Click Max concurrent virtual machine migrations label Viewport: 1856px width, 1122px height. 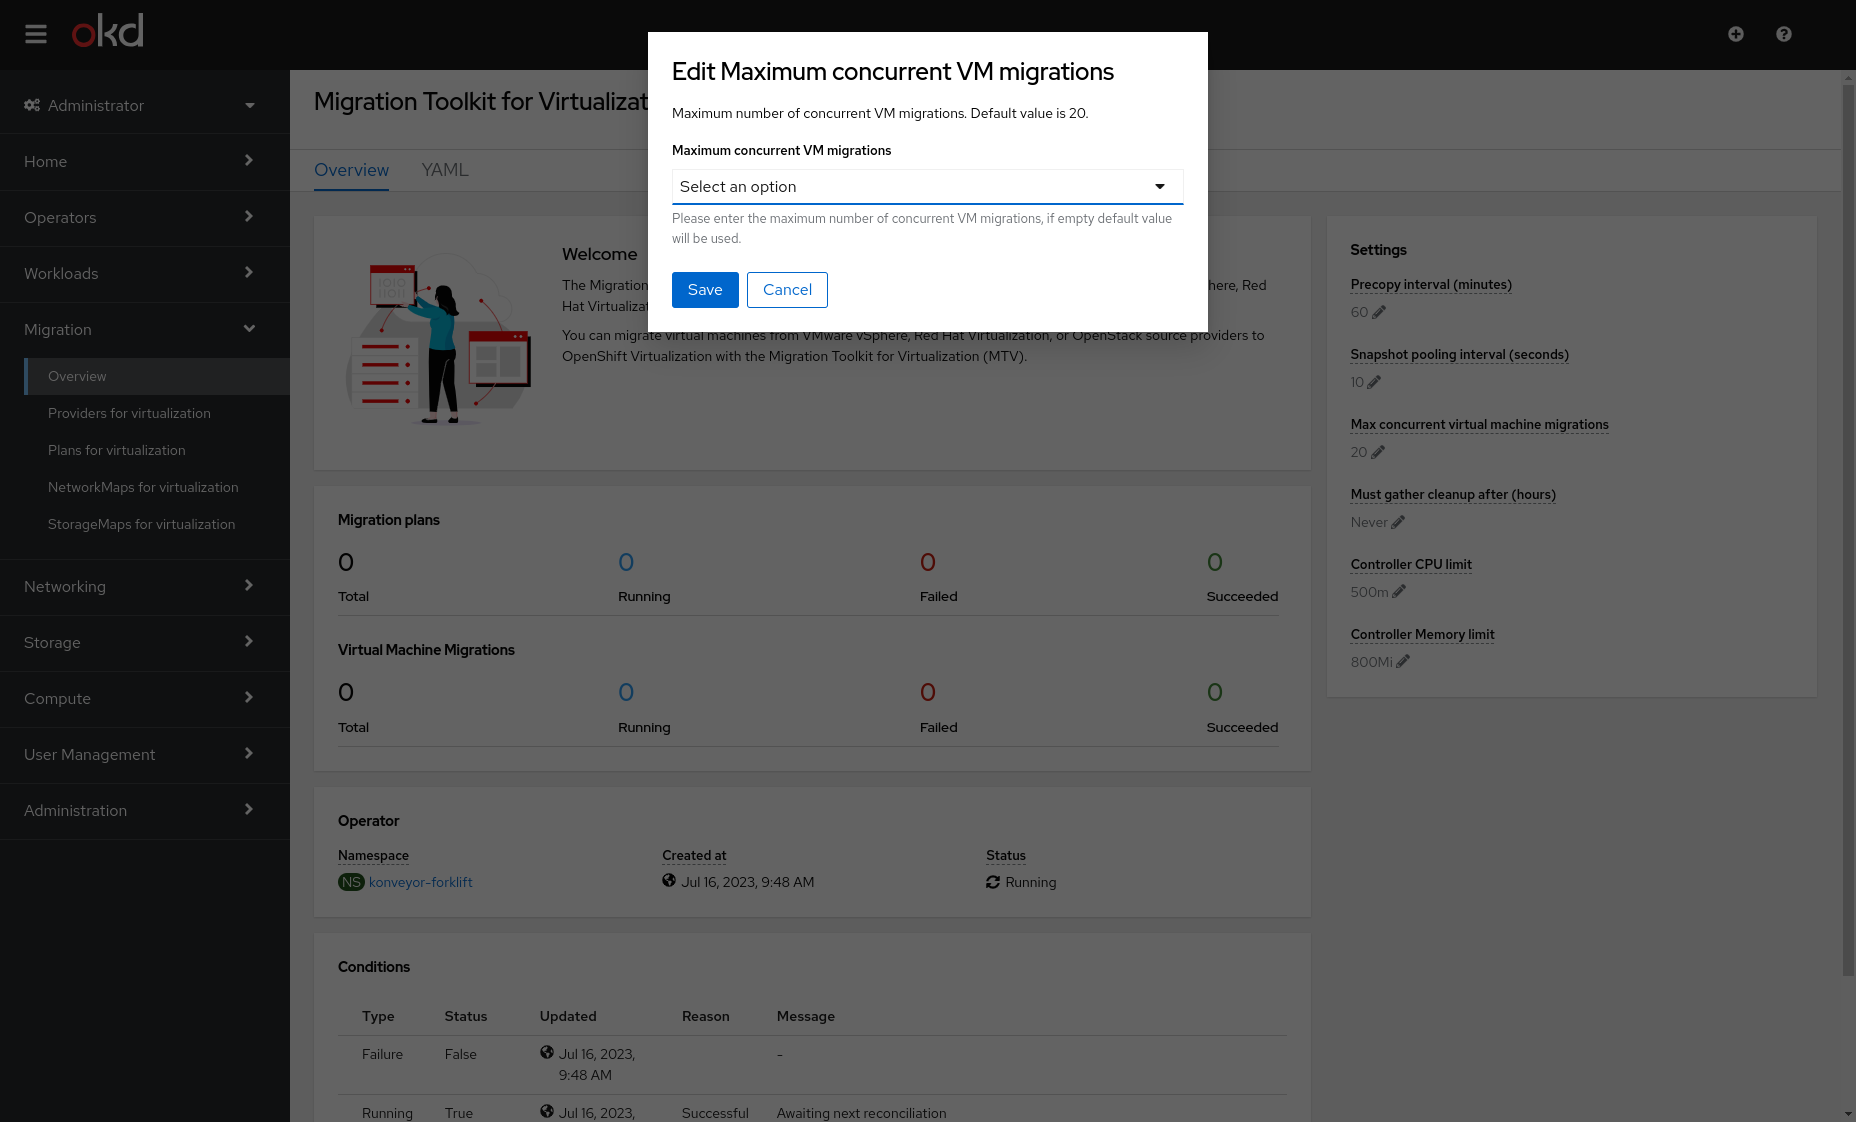coord(1479,425)
